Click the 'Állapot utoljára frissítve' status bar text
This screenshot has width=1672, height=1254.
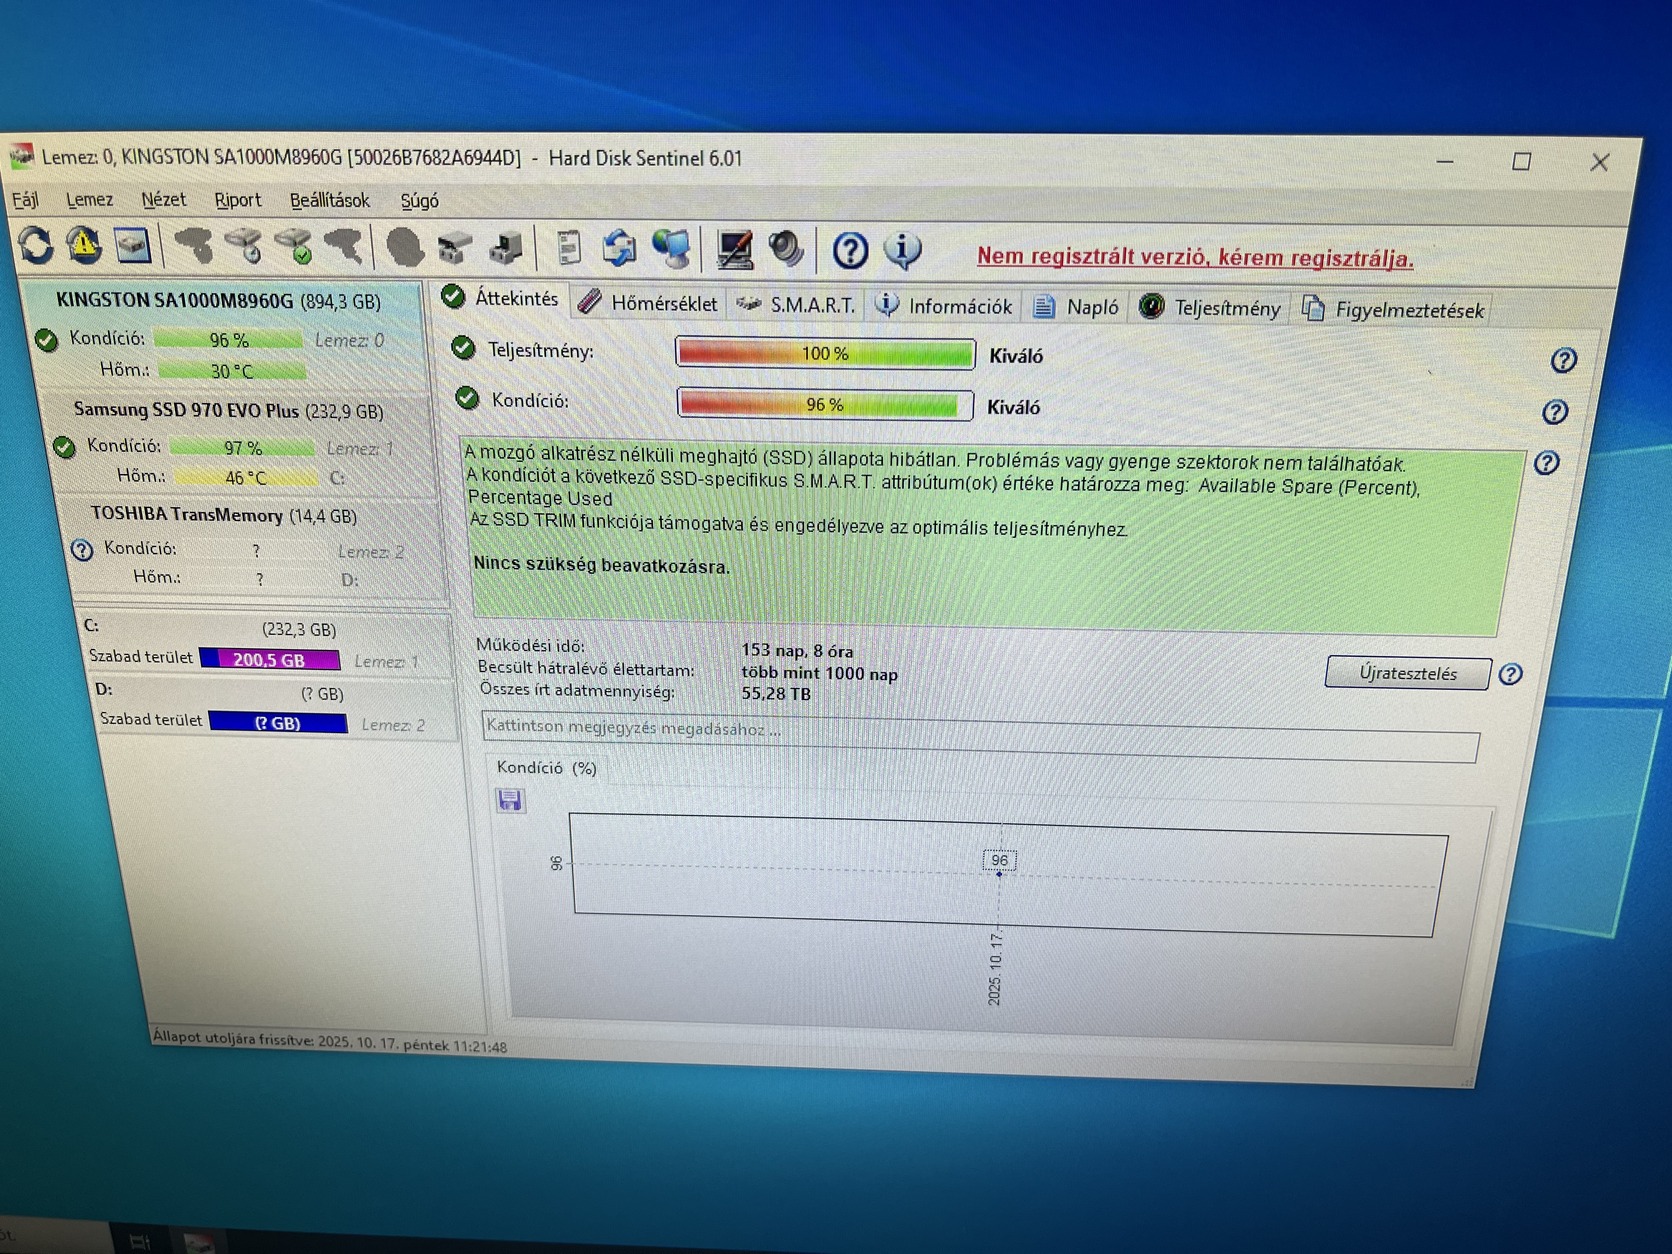click(330, 1042)
